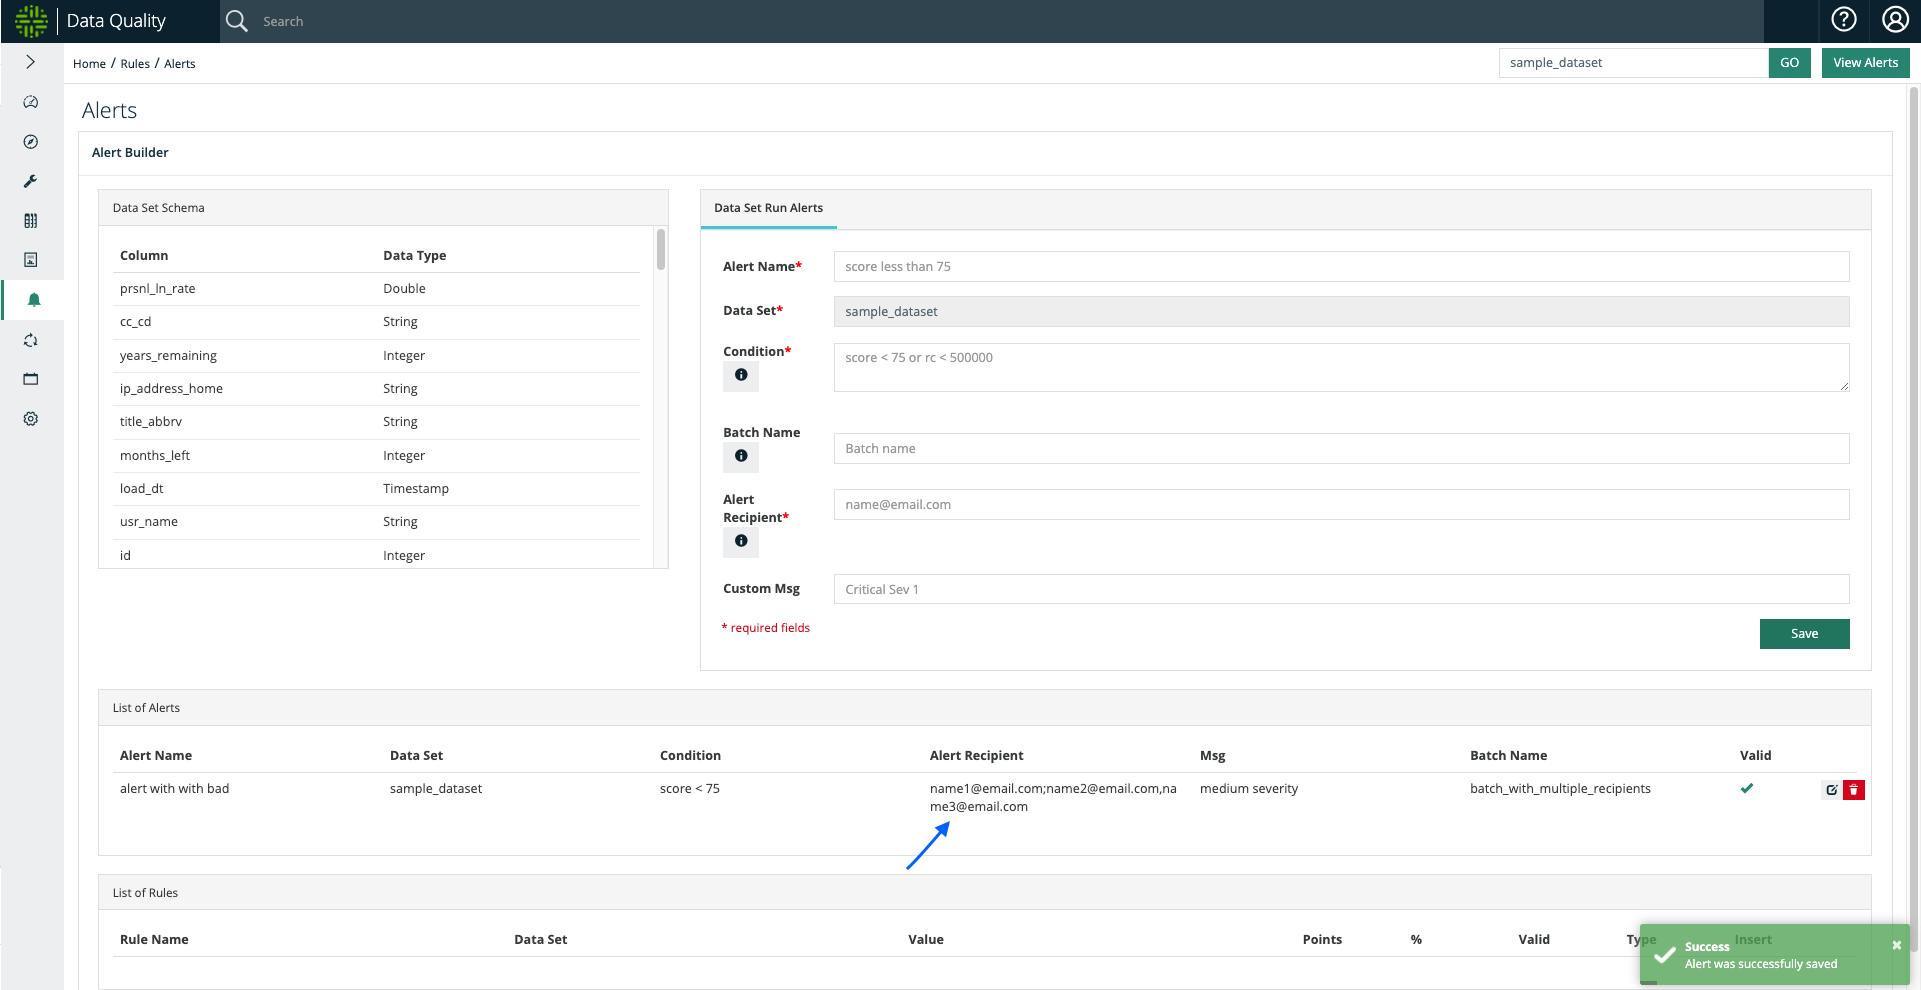Show info tooltip for Alert Recipient field
Screen dimensions: 1921x990
point(741,541)
